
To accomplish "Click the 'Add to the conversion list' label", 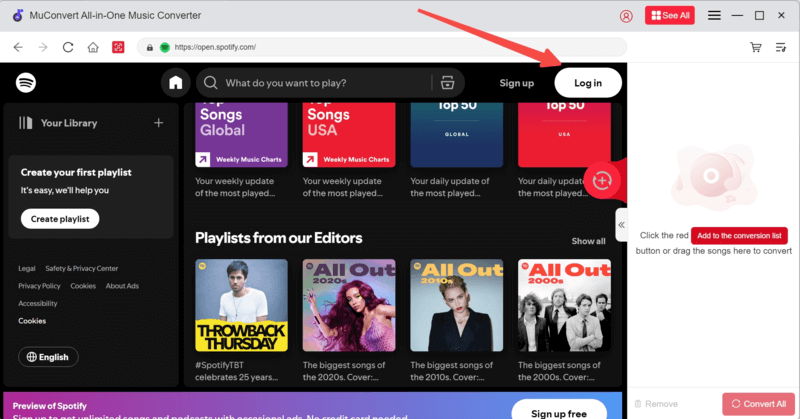I will pyautogui.click(x=739, y=235).
